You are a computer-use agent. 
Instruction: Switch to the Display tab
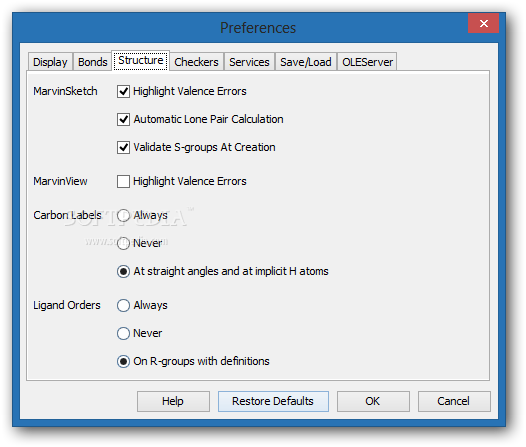tap(50, 62)
